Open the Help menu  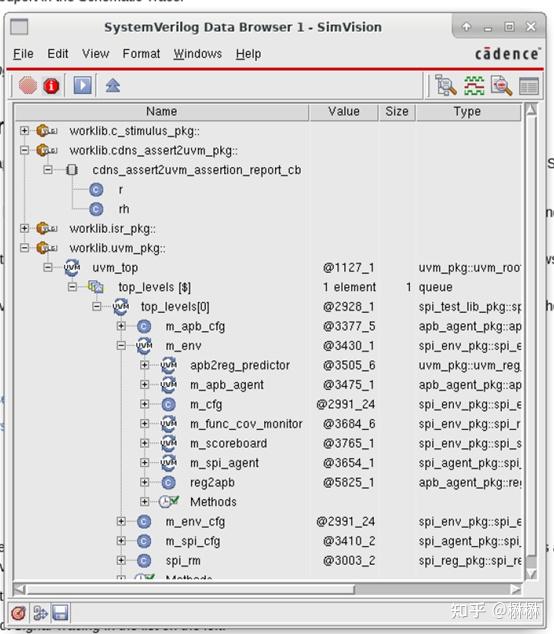pos(248,54)
